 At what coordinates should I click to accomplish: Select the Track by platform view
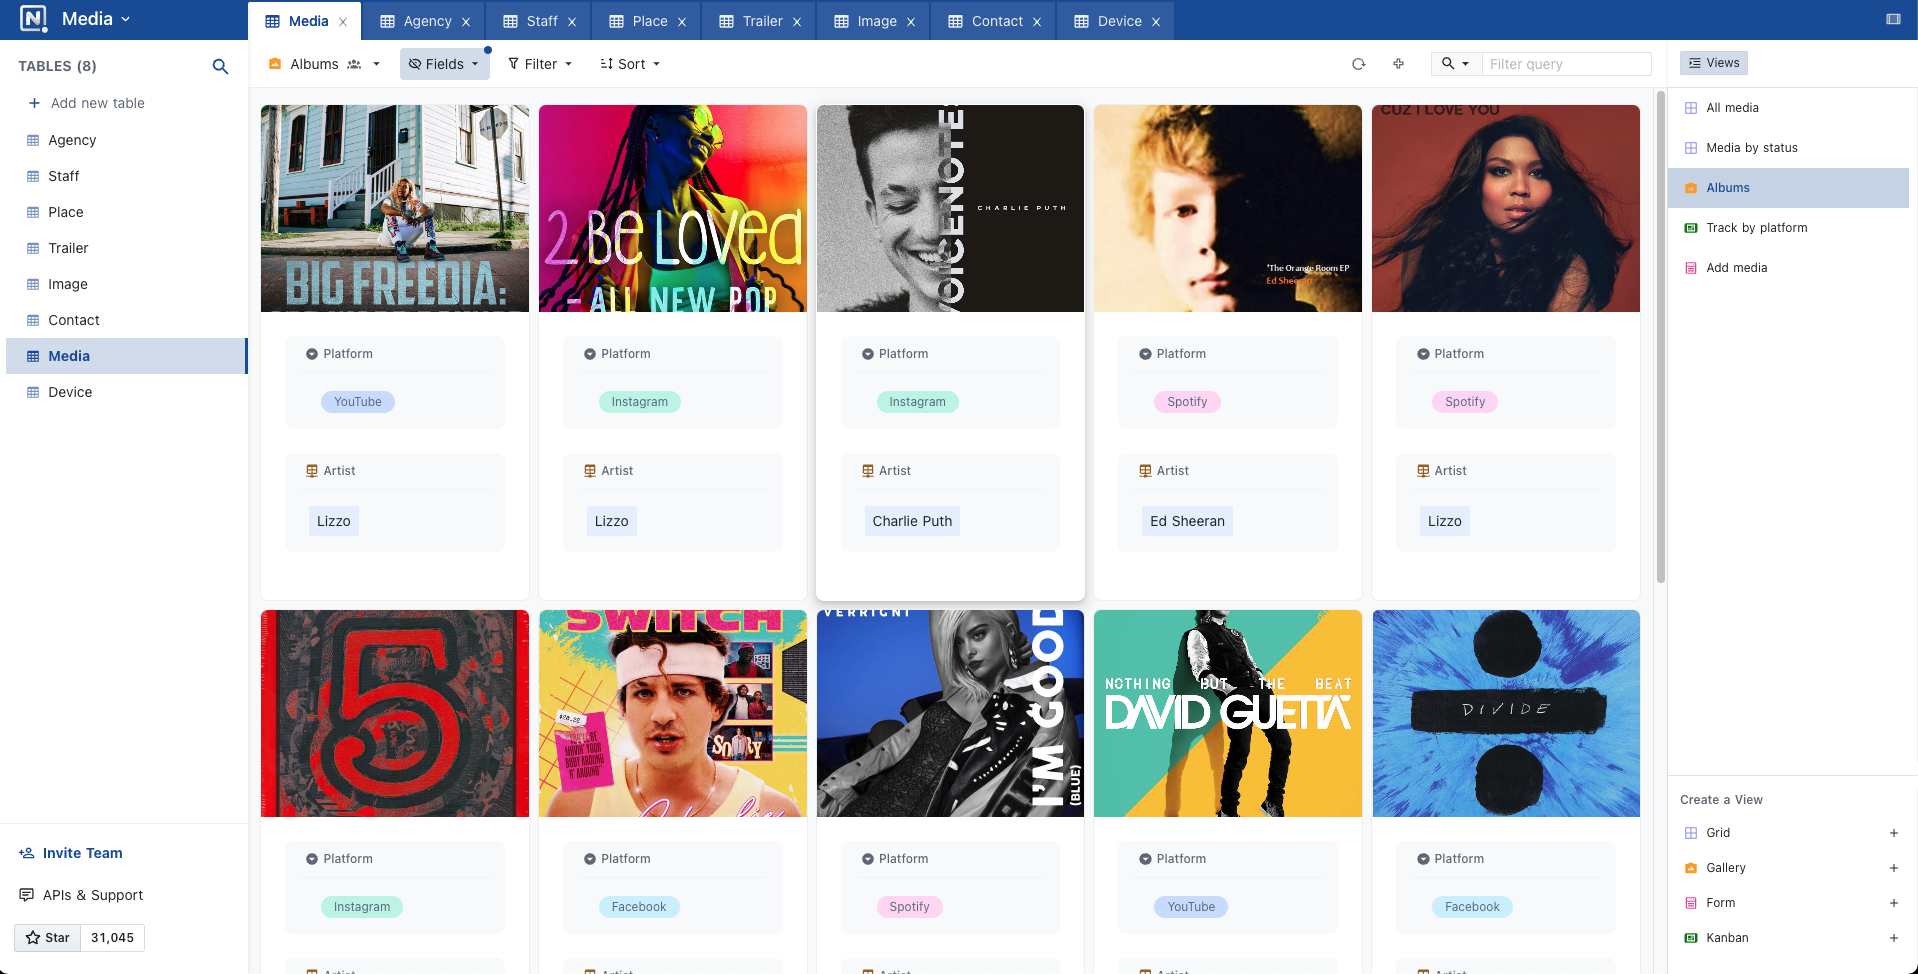click(1788, 228)
